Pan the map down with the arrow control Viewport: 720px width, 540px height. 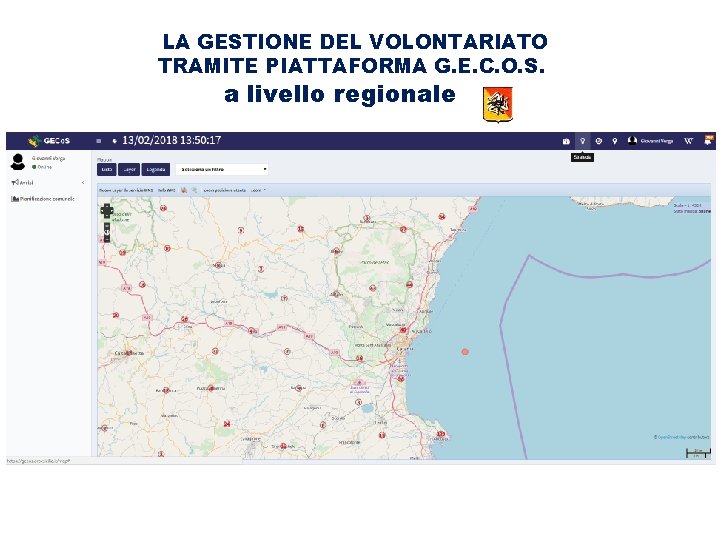pyautogui.click(x=107, y=216)
